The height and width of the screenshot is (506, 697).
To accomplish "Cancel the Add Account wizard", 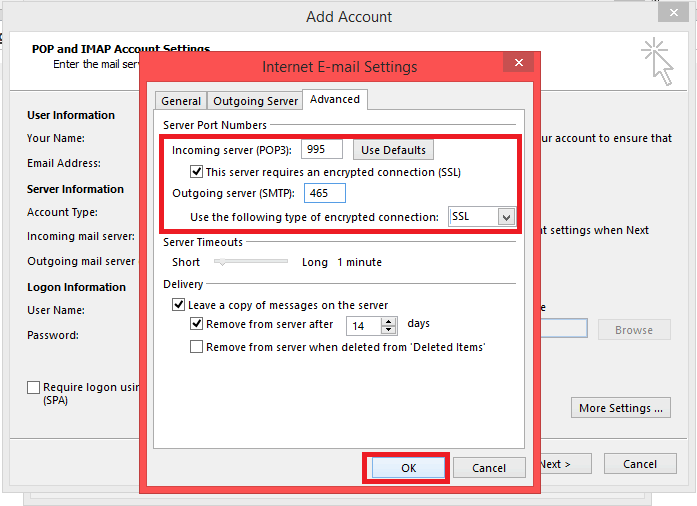I will point(640,464).
